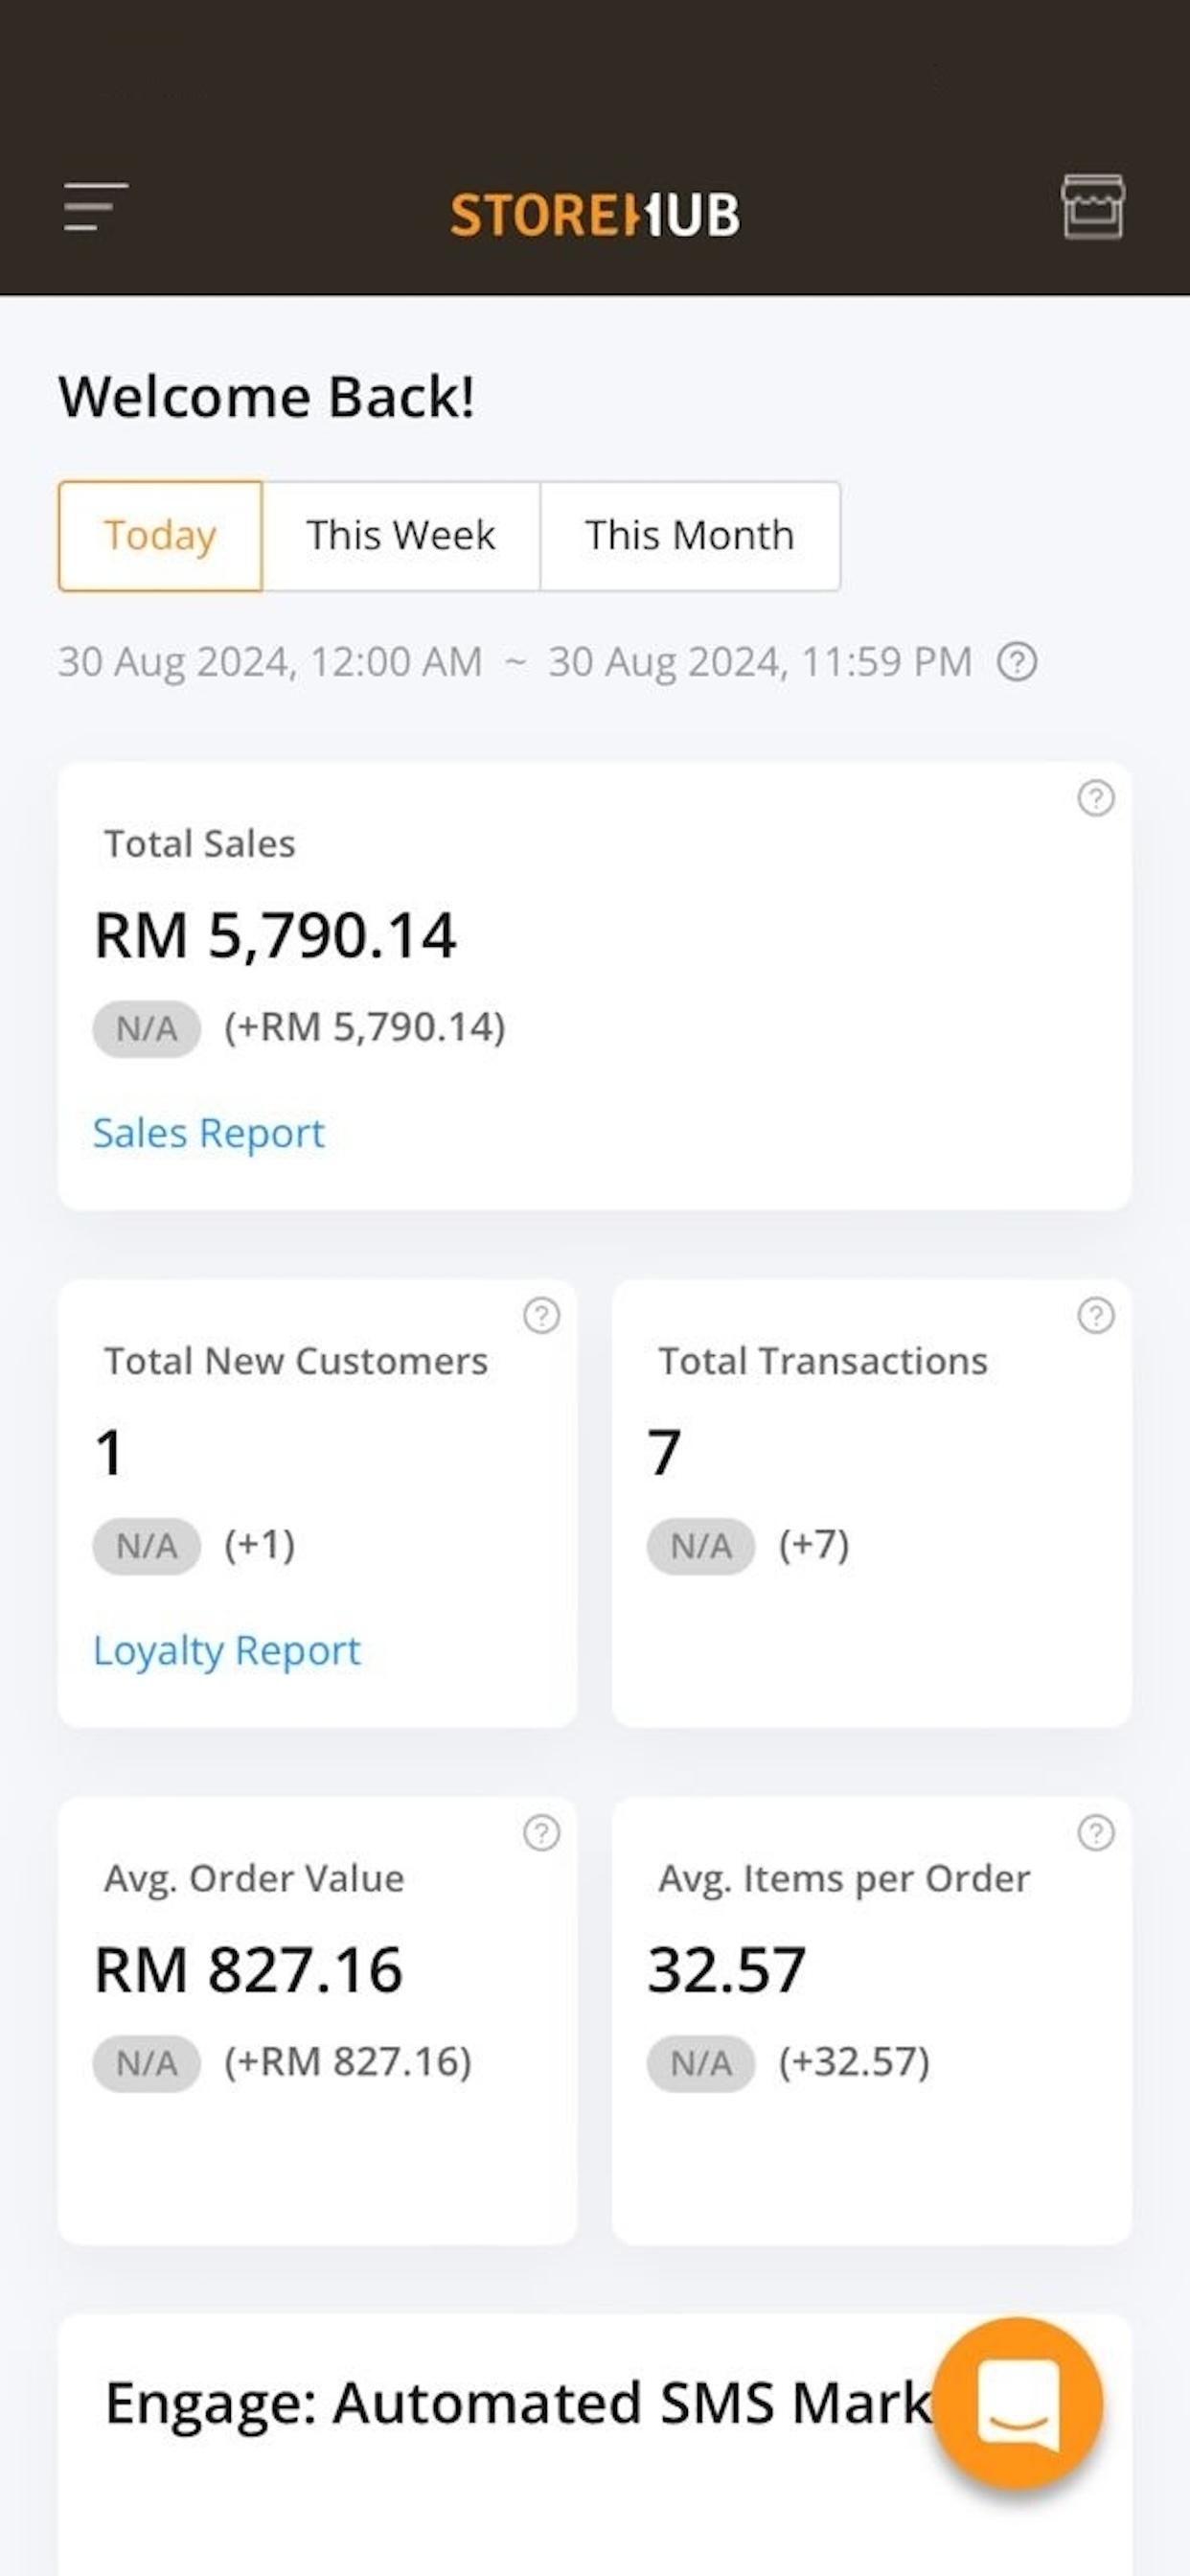The image size is (1190, 2576).
Task: Open the orange live chat bubble
Action: point(1018,2403)
